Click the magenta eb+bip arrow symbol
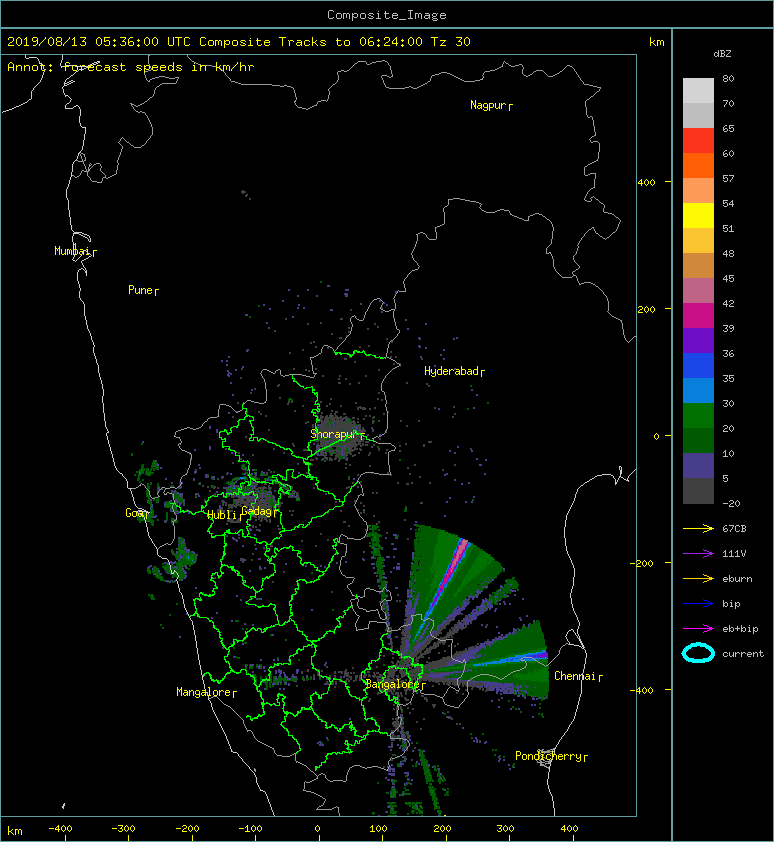 coord(698,629)
